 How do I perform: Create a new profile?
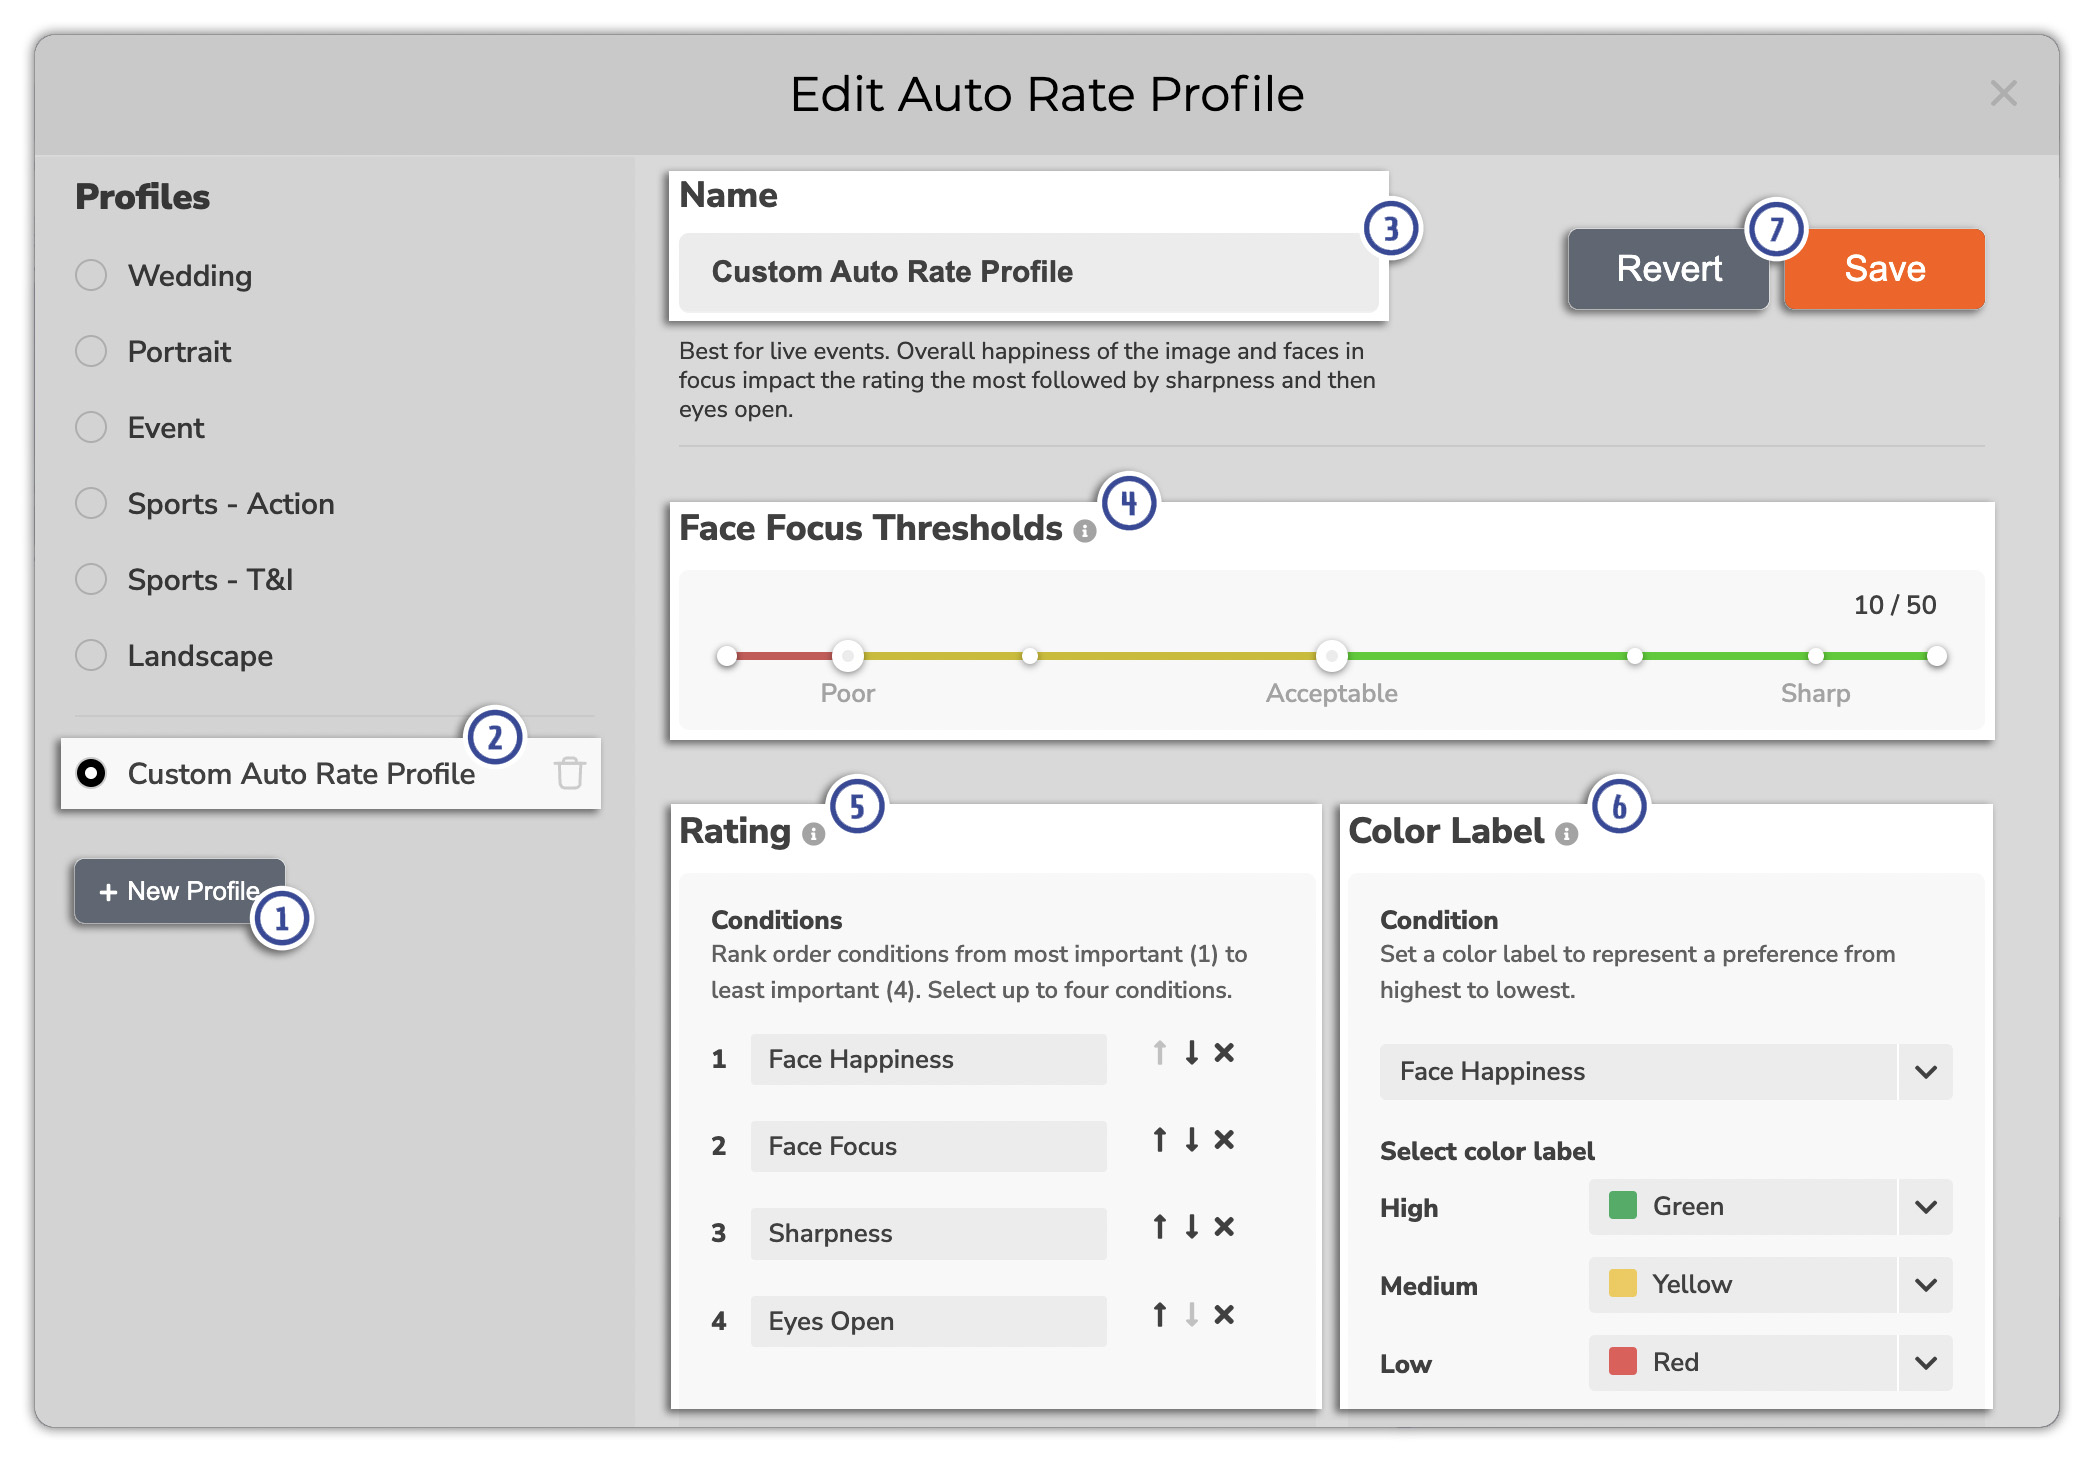(x=178, y=890)
